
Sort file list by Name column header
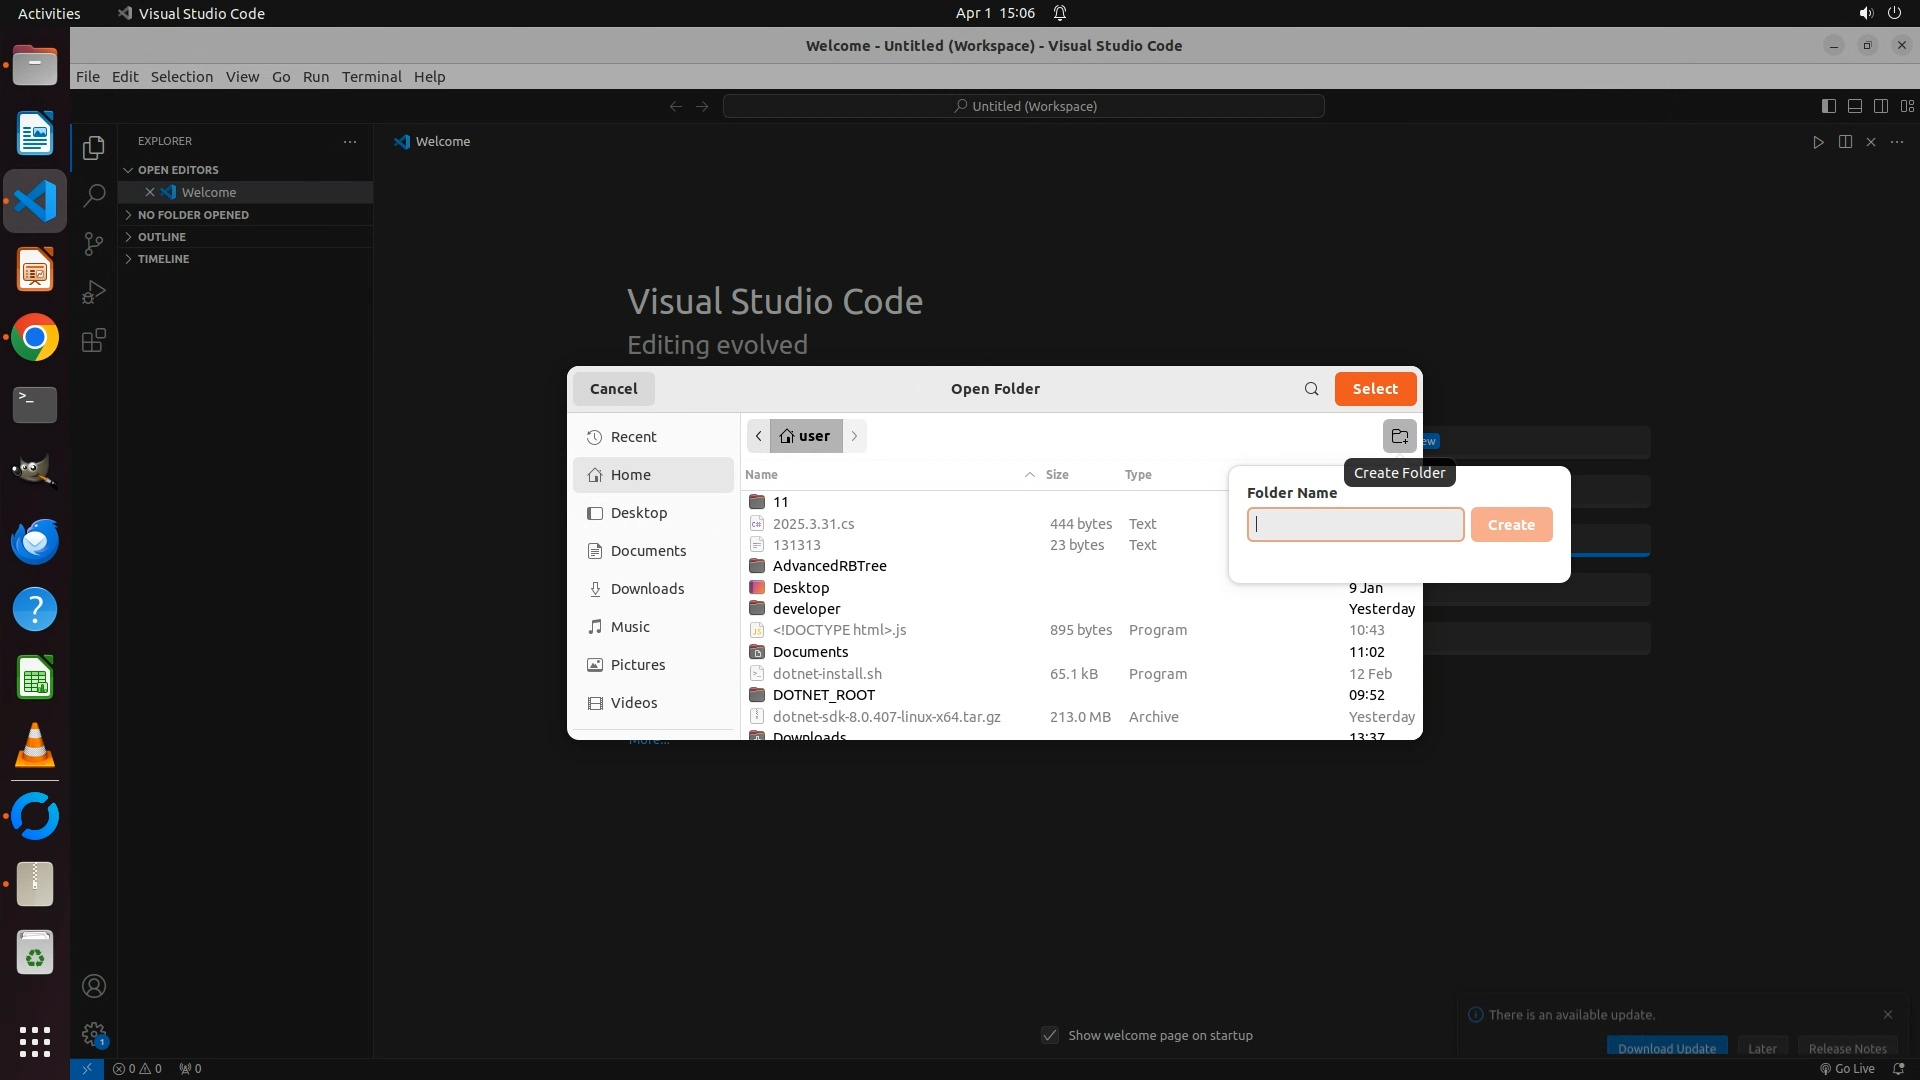(x=761, y=475)
